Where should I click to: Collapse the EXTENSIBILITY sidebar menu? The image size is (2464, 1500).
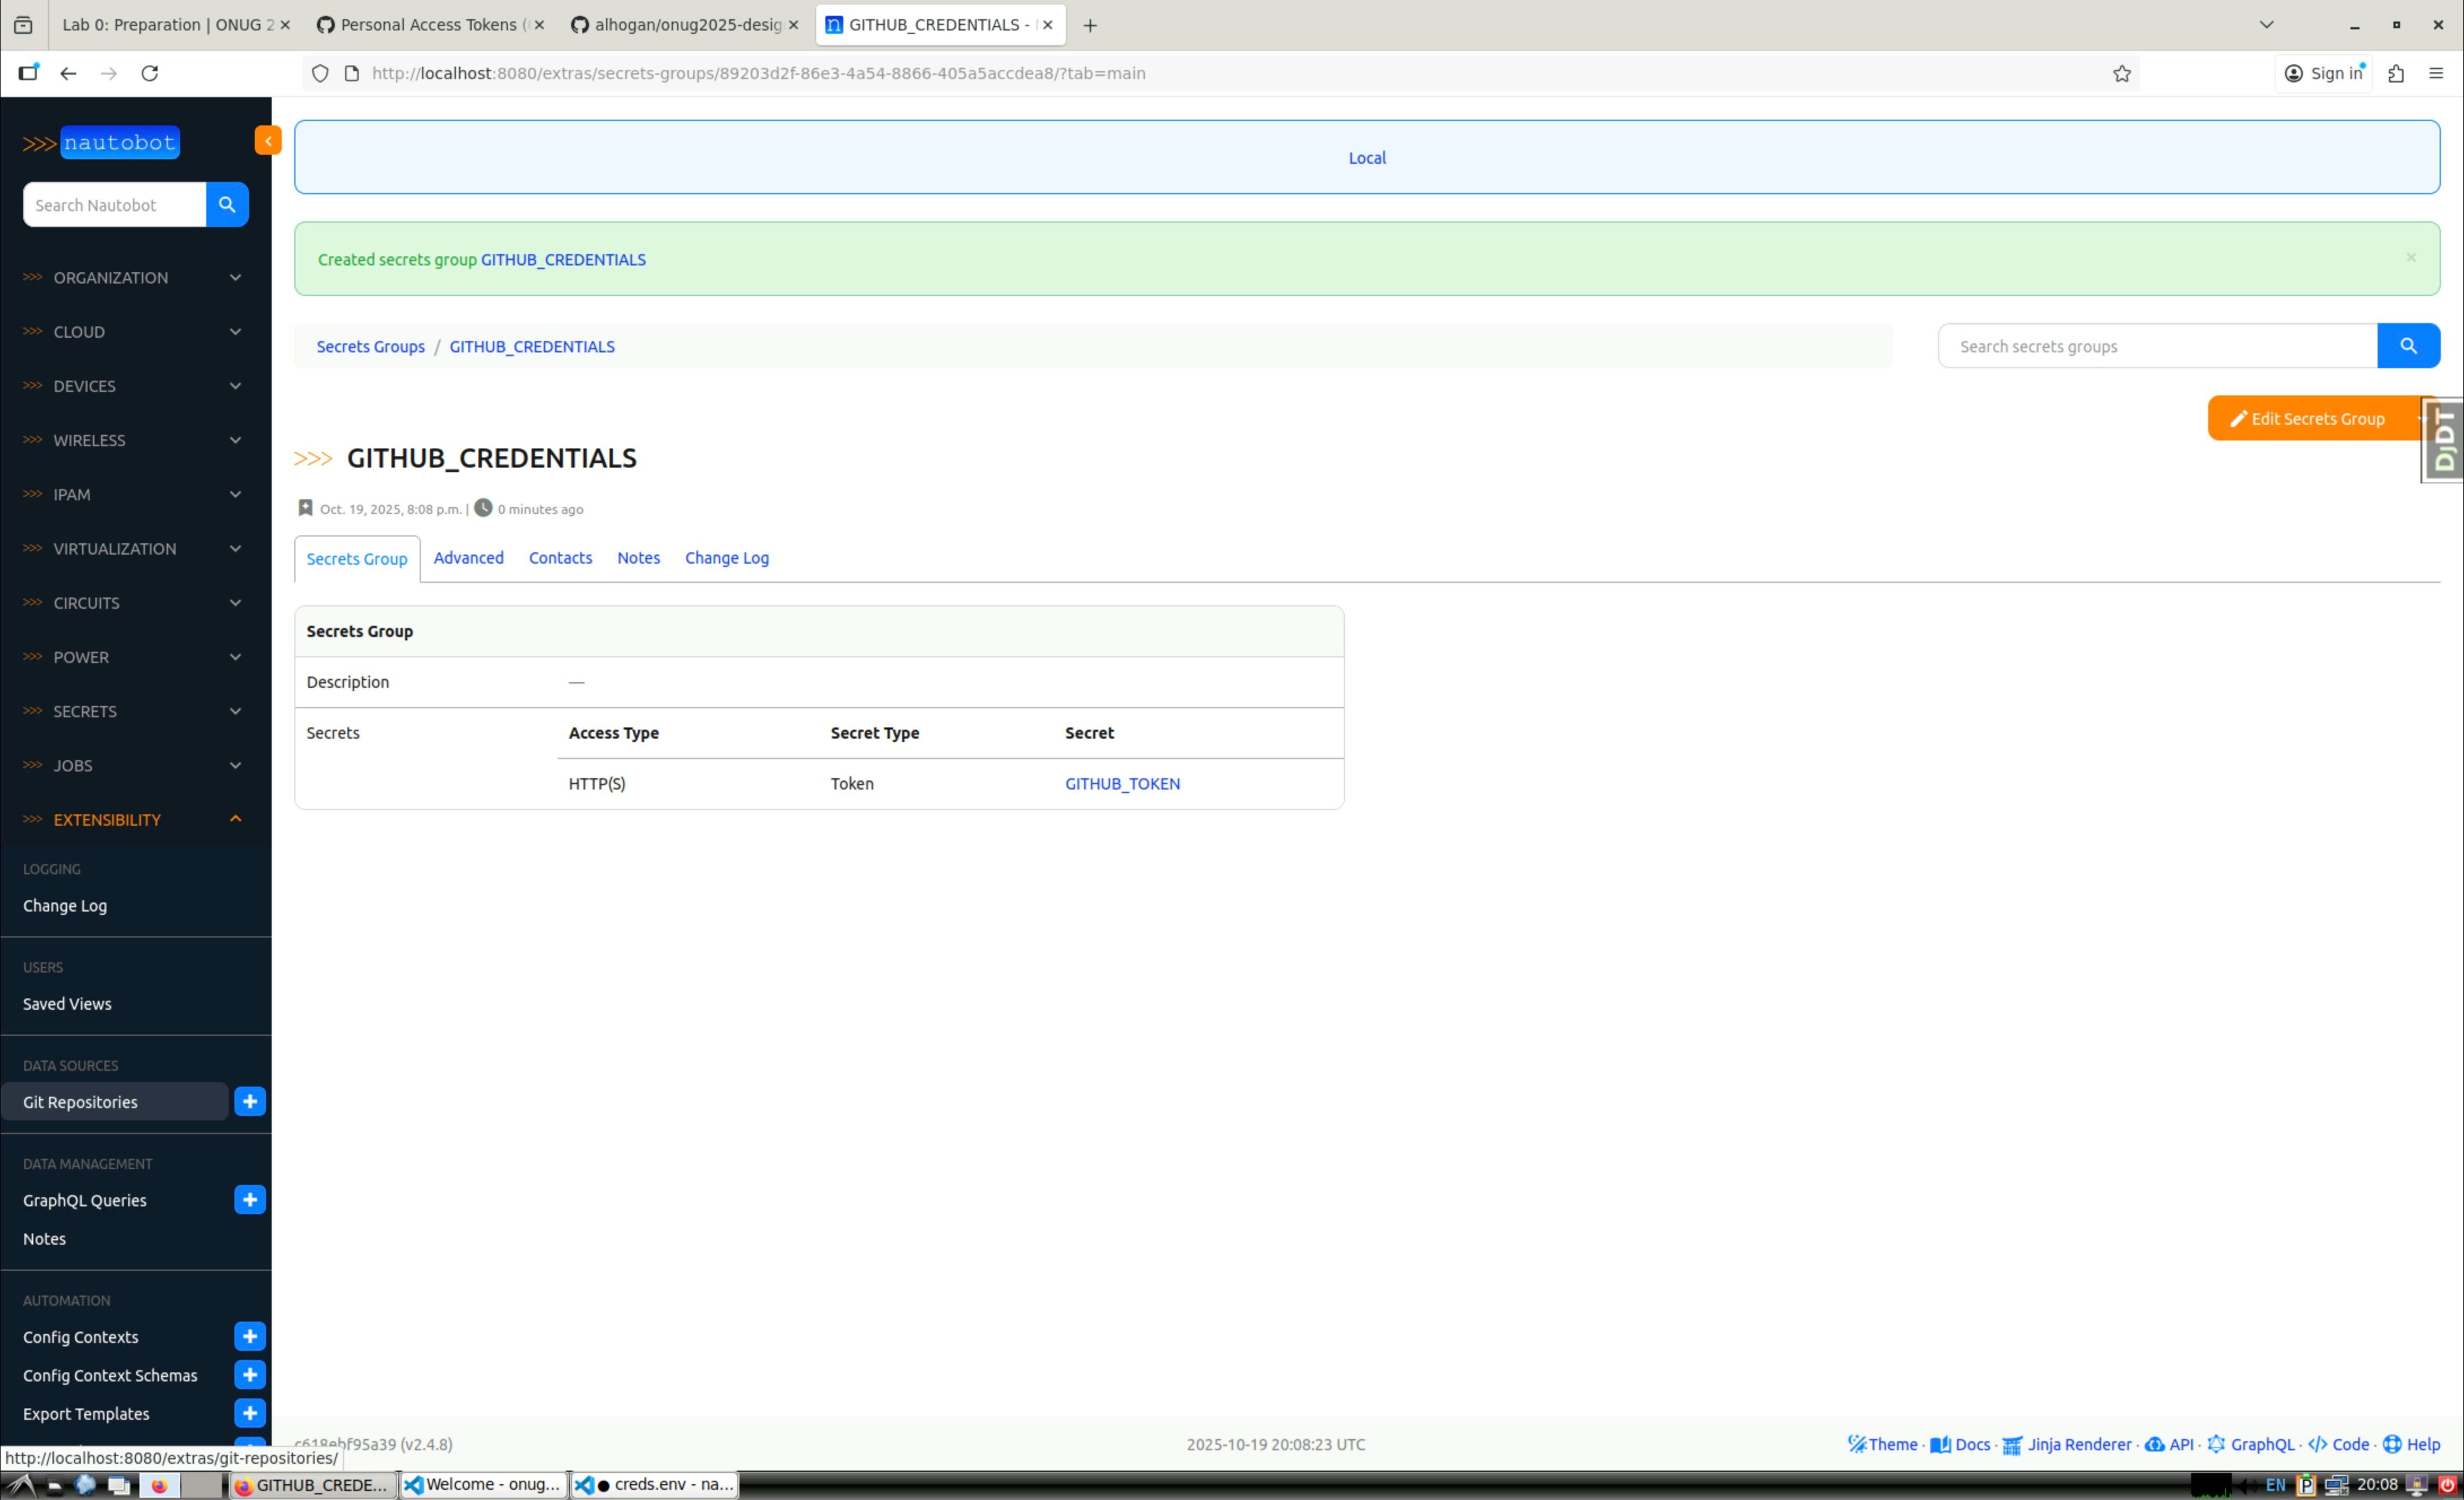tap(136, 820)
